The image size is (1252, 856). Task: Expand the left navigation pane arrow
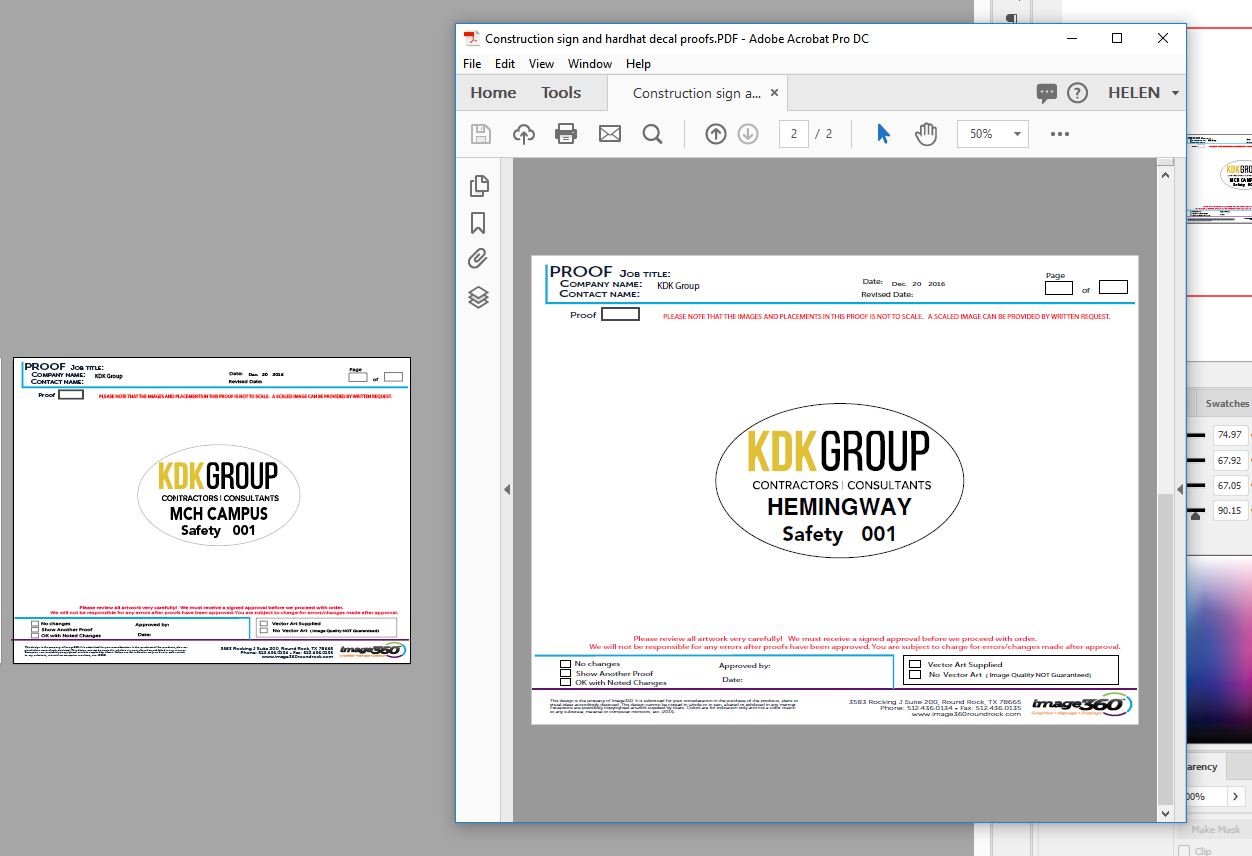coord(507,490)
